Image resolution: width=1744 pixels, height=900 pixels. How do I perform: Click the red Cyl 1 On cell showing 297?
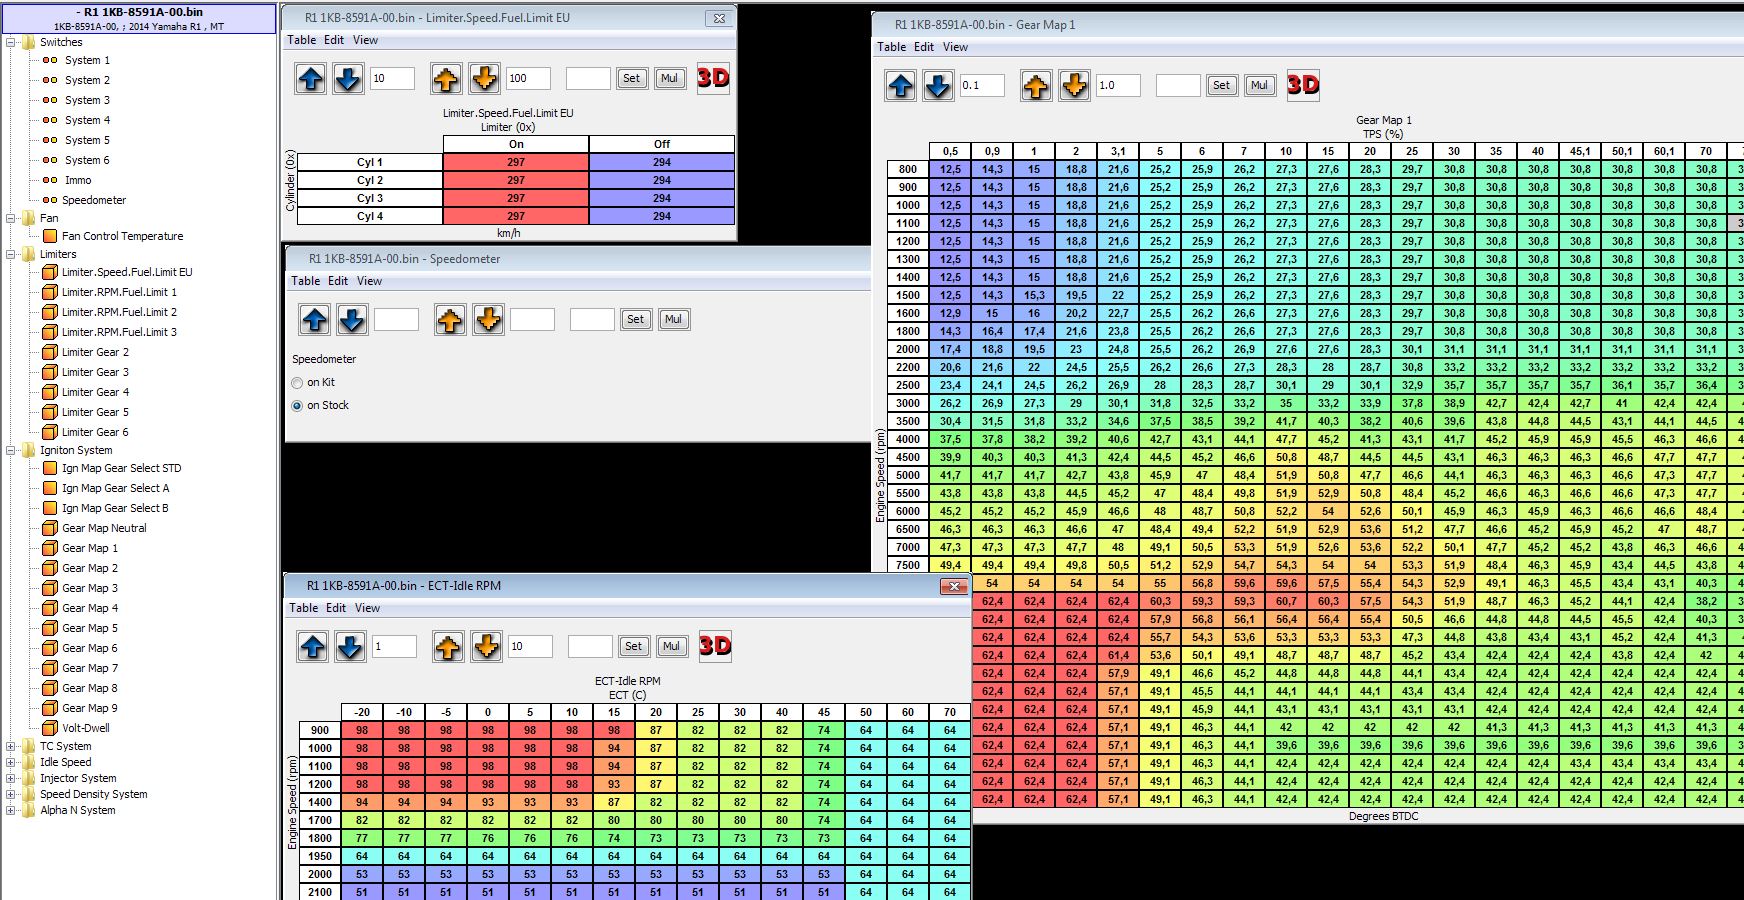point(515,162)
